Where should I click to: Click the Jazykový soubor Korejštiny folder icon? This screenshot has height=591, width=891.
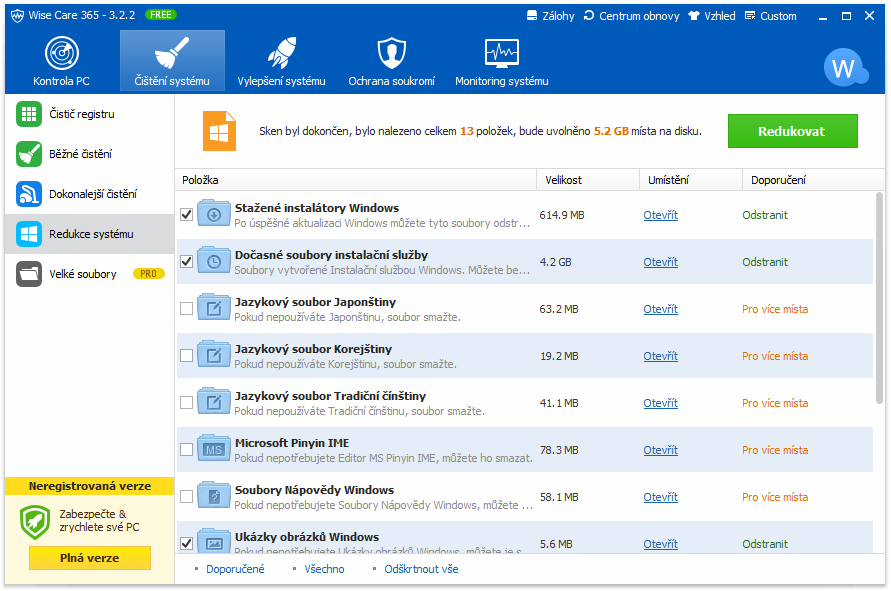click(214, 356)
